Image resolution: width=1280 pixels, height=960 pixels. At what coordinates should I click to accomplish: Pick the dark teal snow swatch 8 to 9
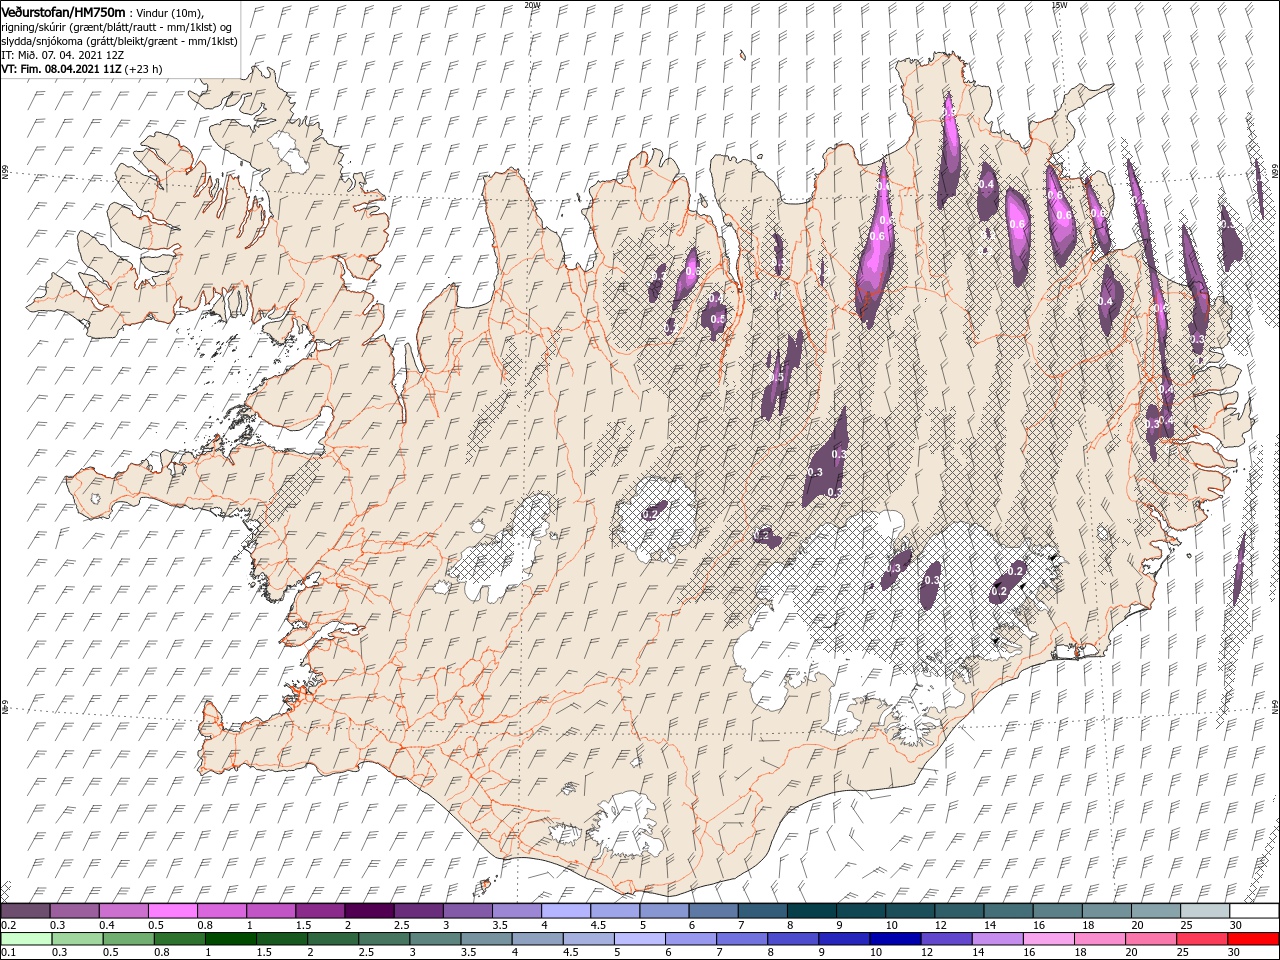coord(810,911)
